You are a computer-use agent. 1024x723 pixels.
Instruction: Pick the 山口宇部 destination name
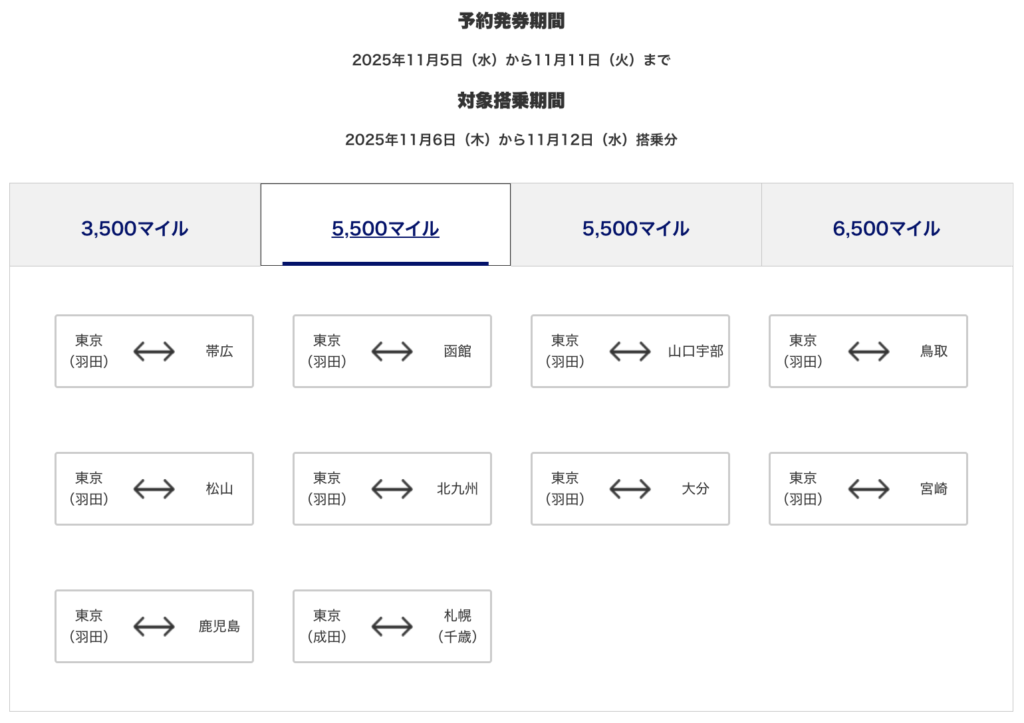(695, 351)
